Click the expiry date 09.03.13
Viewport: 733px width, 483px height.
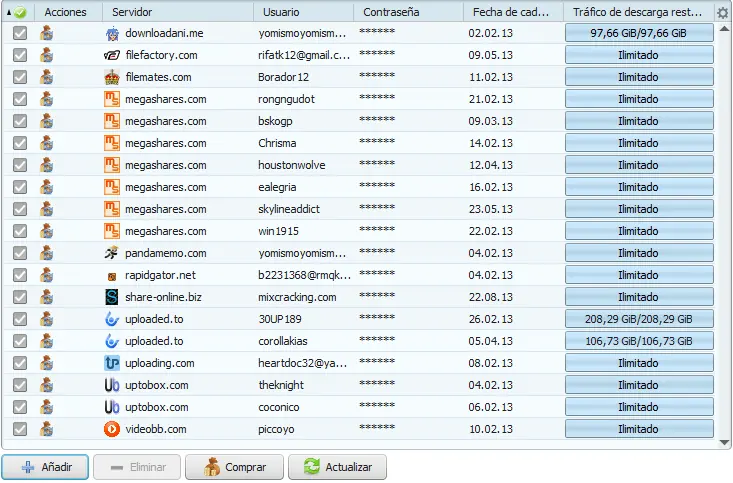(490, 121)
